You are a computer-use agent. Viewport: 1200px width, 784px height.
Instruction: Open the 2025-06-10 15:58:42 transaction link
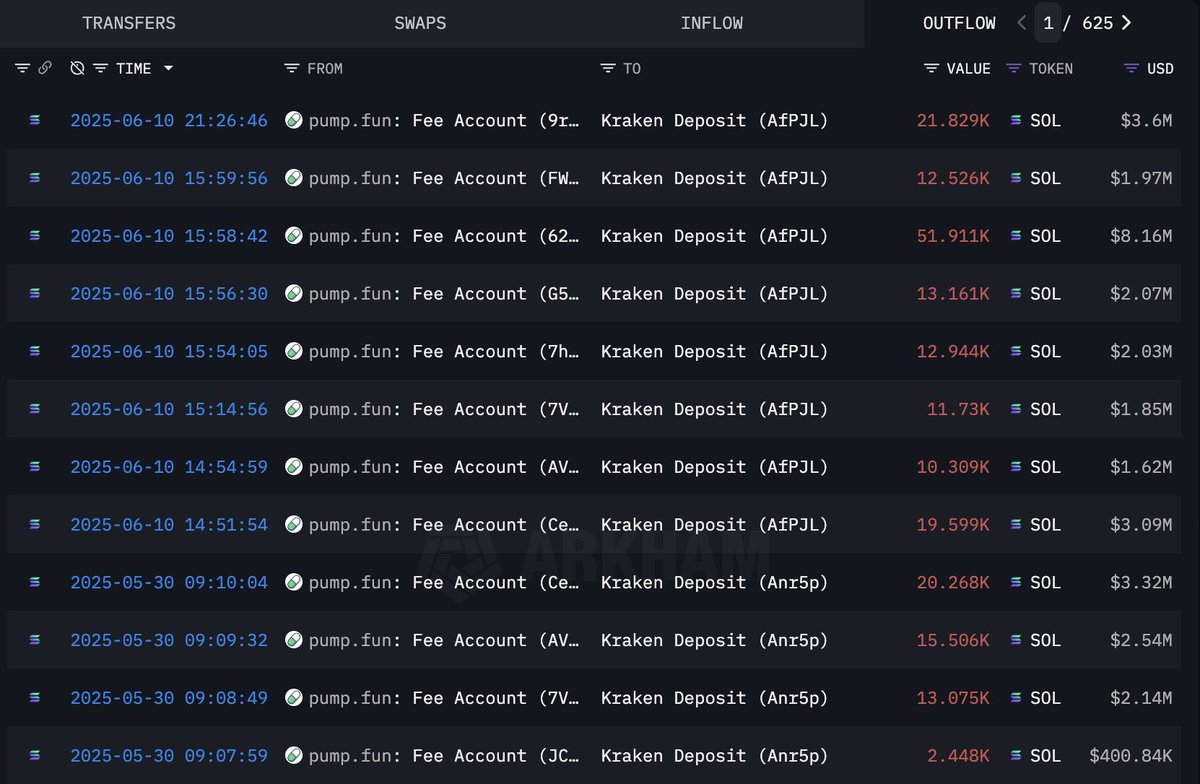point(169,236)
